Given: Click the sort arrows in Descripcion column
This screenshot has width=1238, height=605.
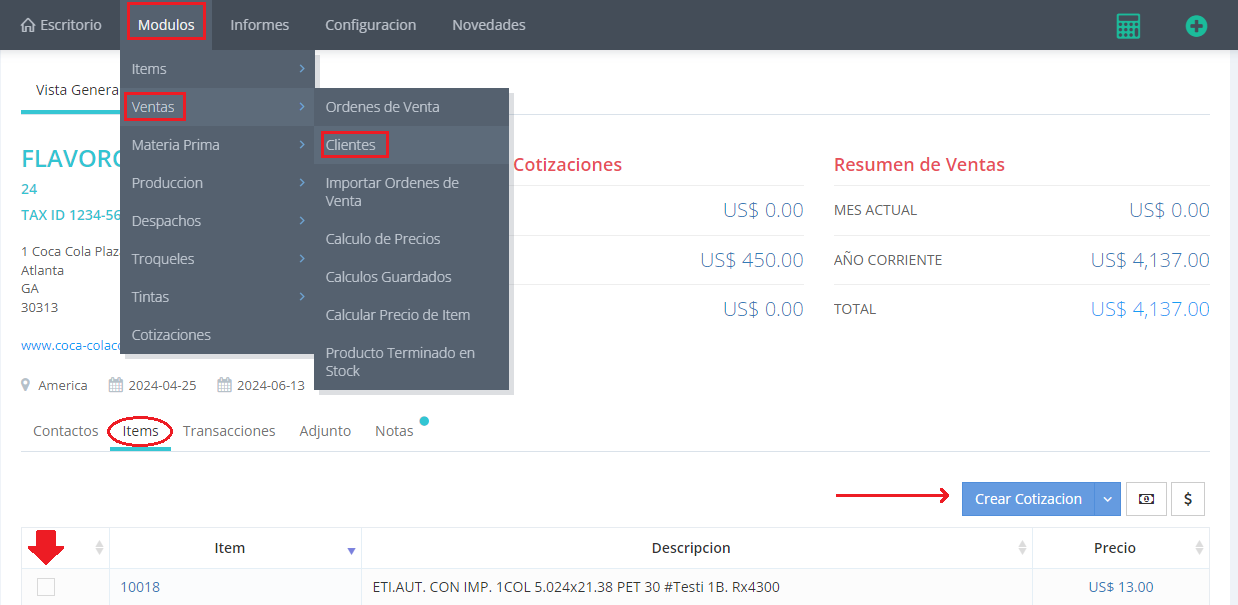Looking at the screenshot, I should [1022, 548].
